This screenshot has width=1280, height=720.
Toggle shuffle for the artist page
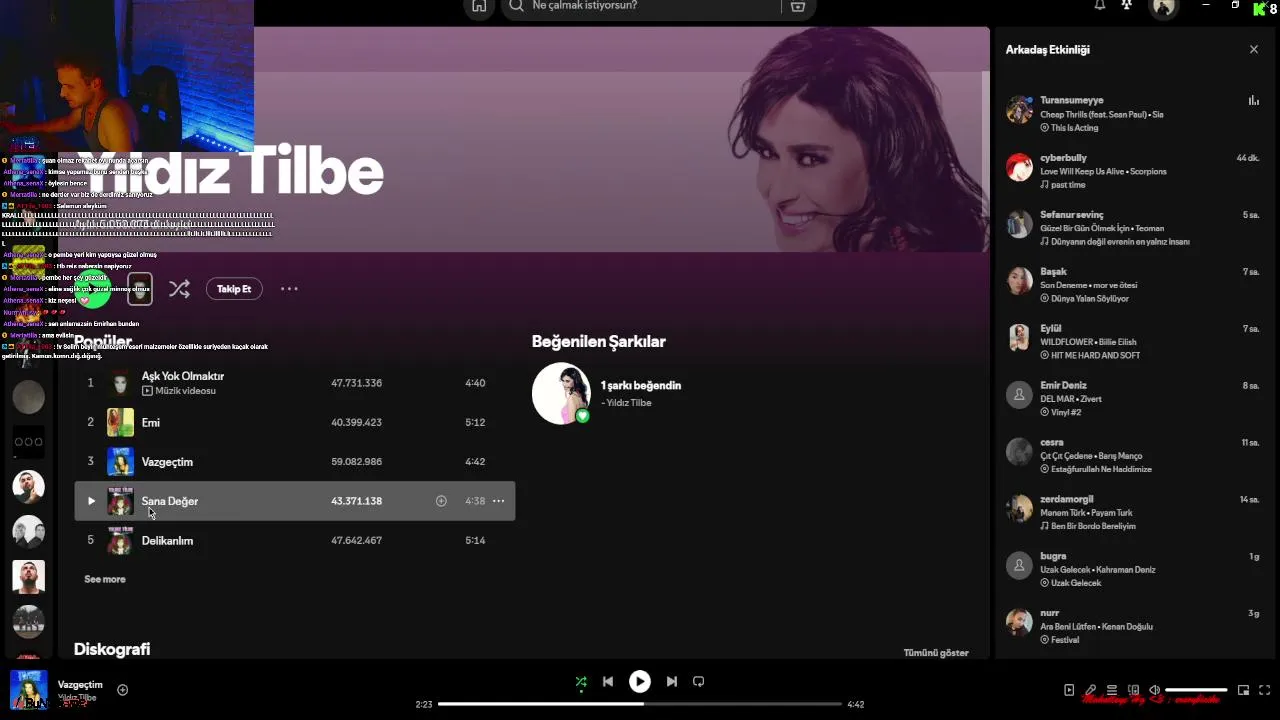[179, 289]
